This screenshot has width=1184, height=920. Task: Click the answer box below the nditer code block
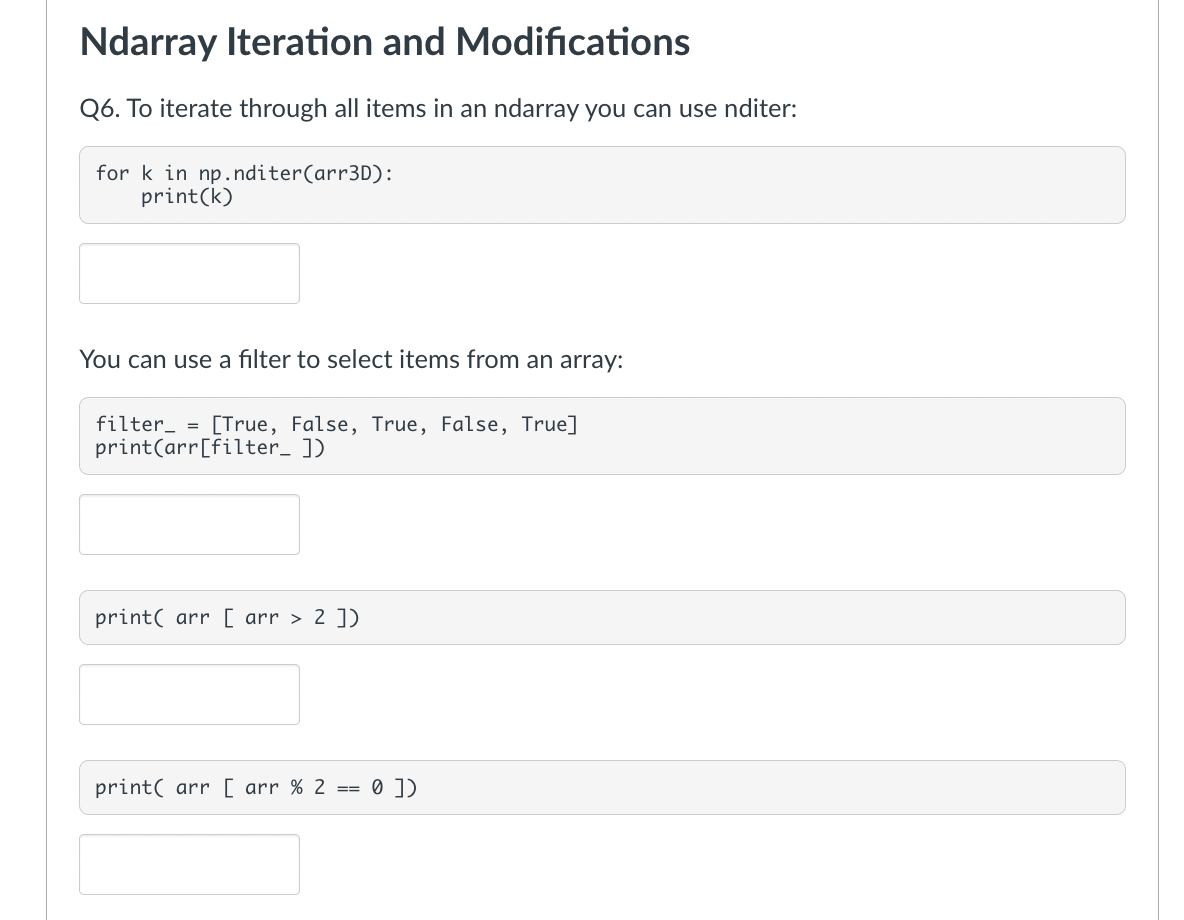click(189, 273)
